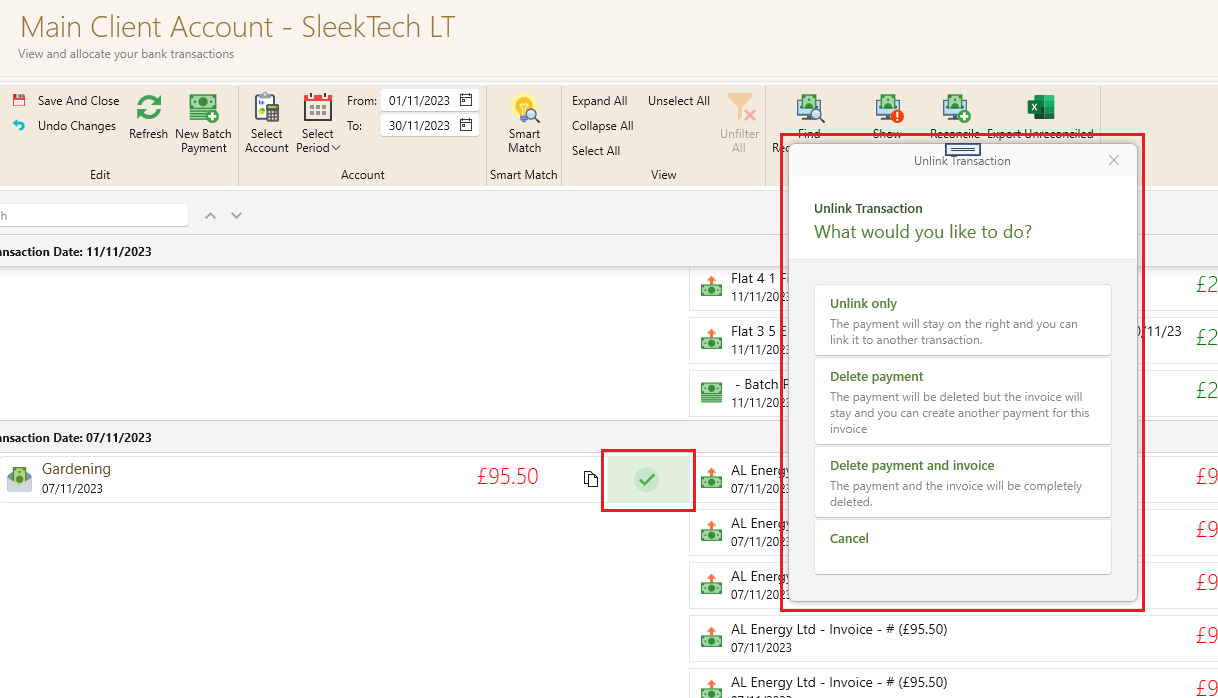
Task: Click money icon on Flat 3 5 row
Action: click(x=711, y=340)
